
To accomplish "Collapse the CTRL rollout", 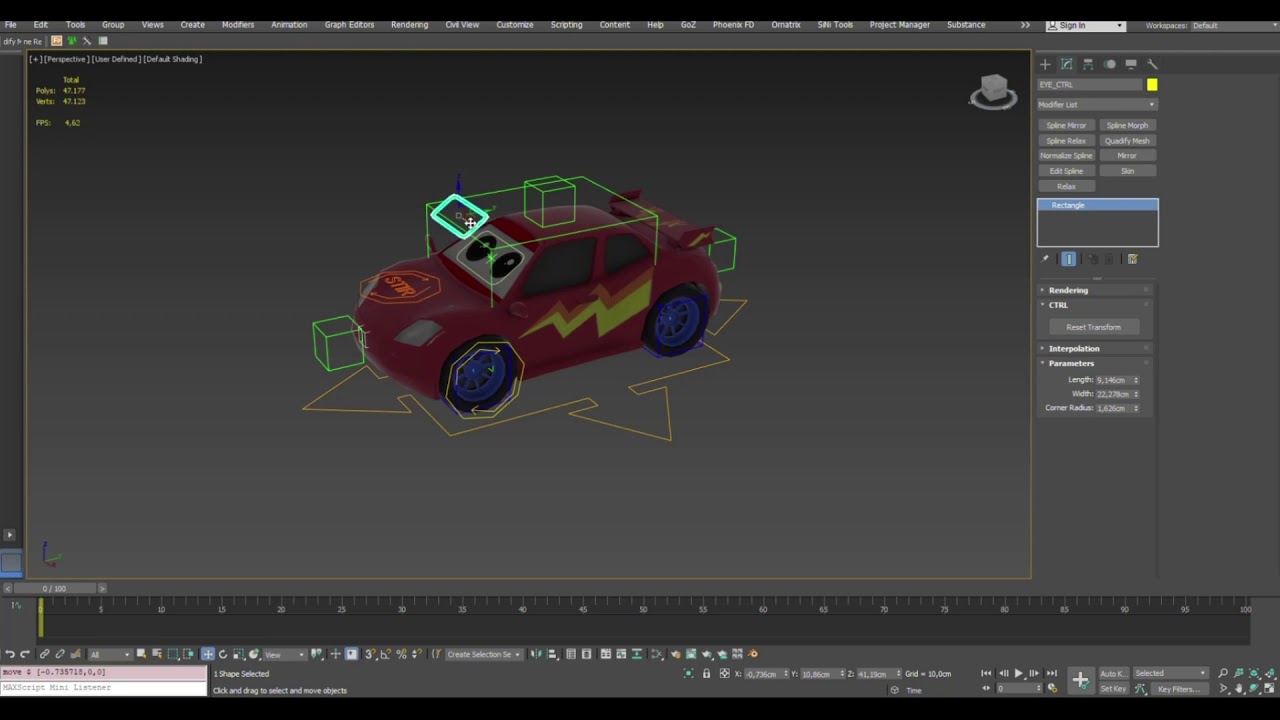I will point(1095,305).
